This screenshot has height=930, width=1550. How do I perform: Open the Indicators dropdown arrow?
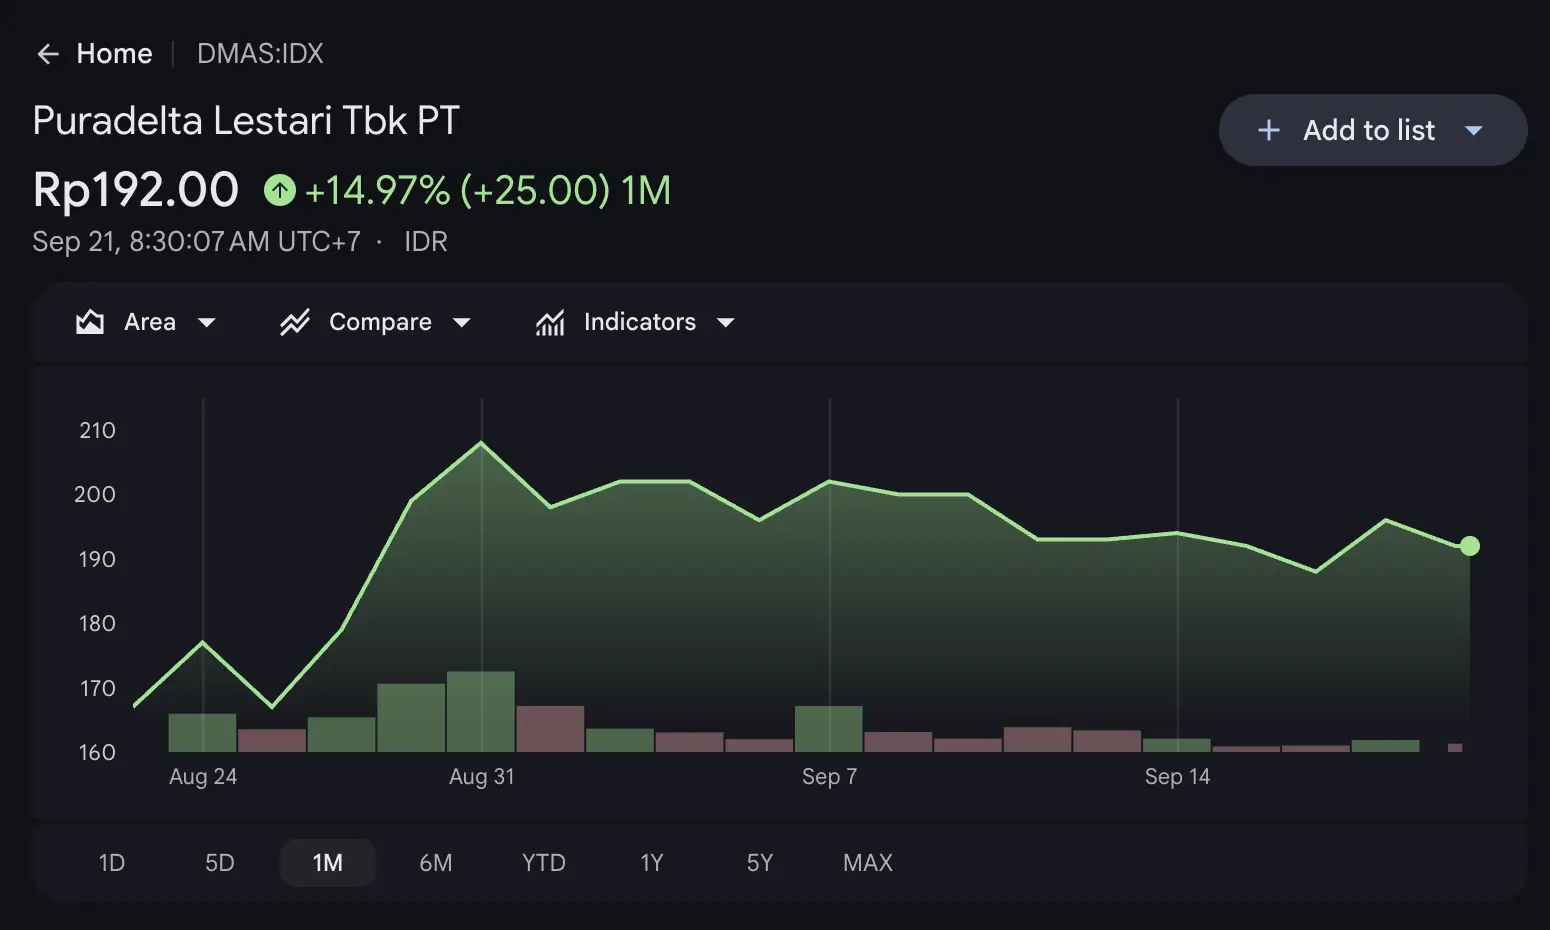point(726,322)
